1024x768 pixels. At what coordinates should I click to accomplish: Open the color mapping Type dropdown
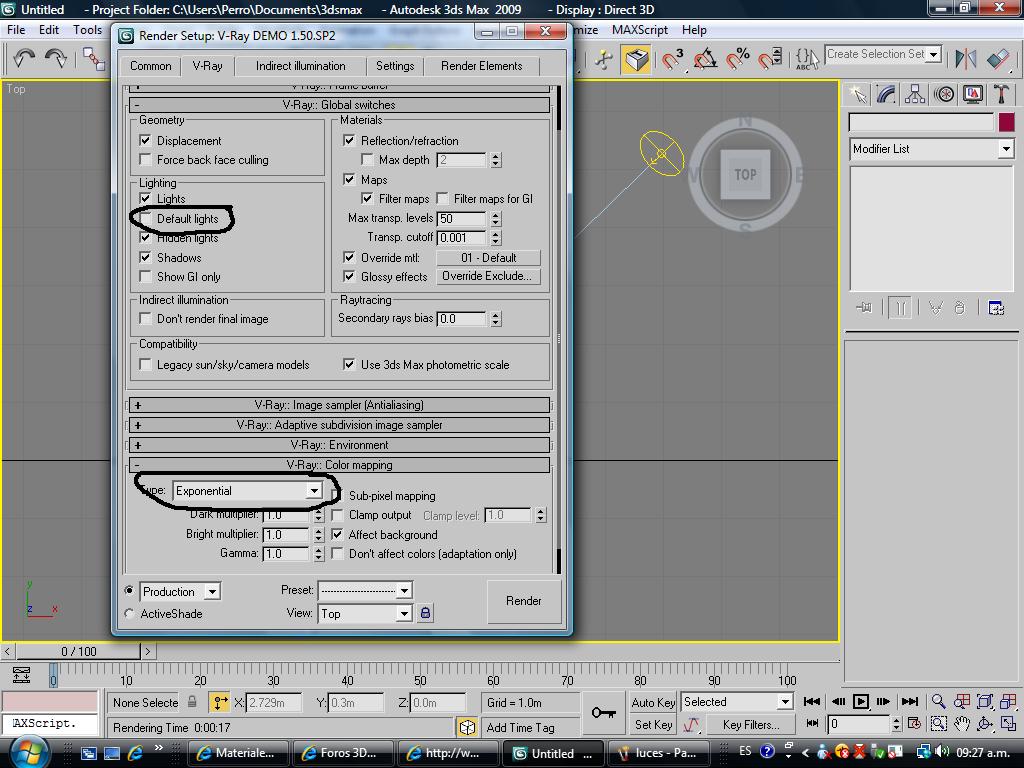(x=248, y=491)
